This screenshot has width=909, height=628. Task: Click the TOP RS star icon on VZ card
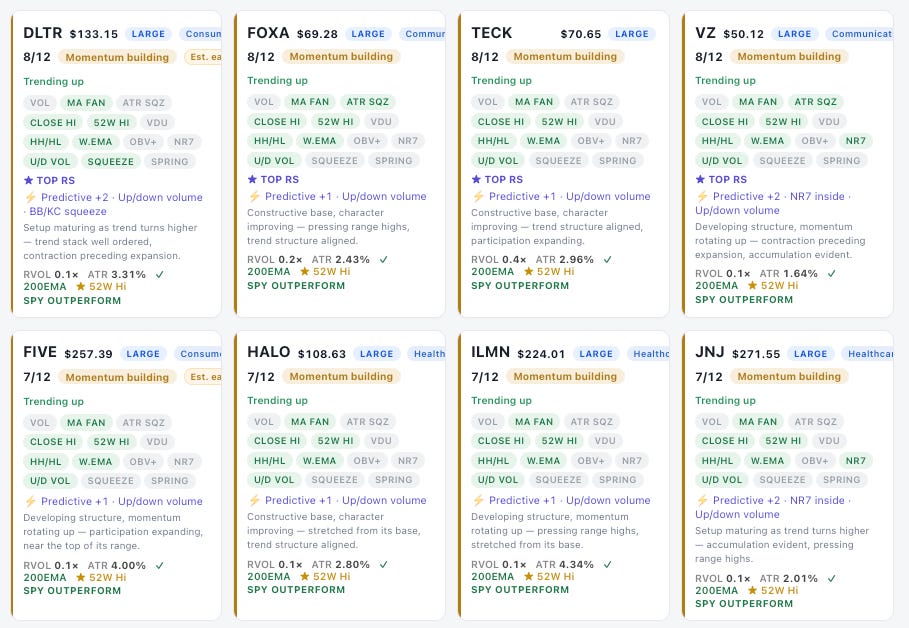pos(700,179)
